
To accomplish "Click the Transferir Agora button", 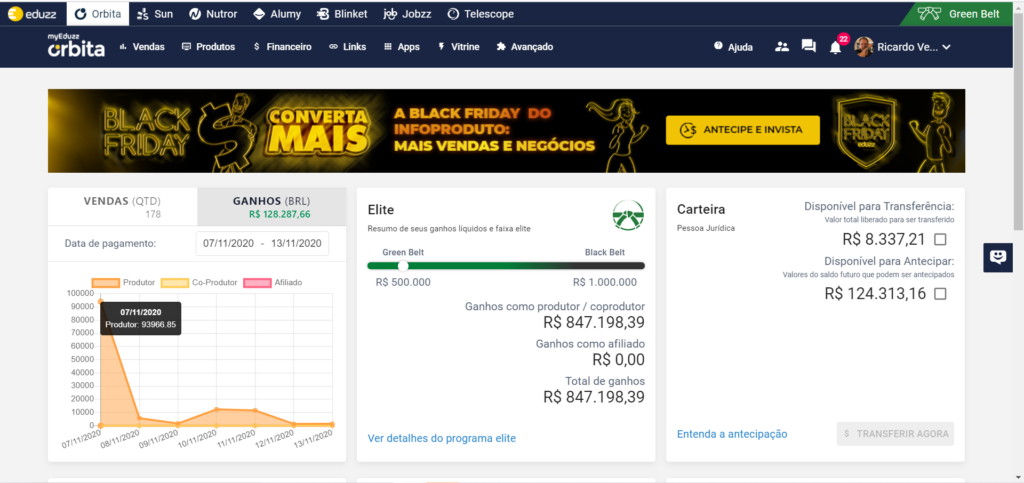I will [895, 433].
